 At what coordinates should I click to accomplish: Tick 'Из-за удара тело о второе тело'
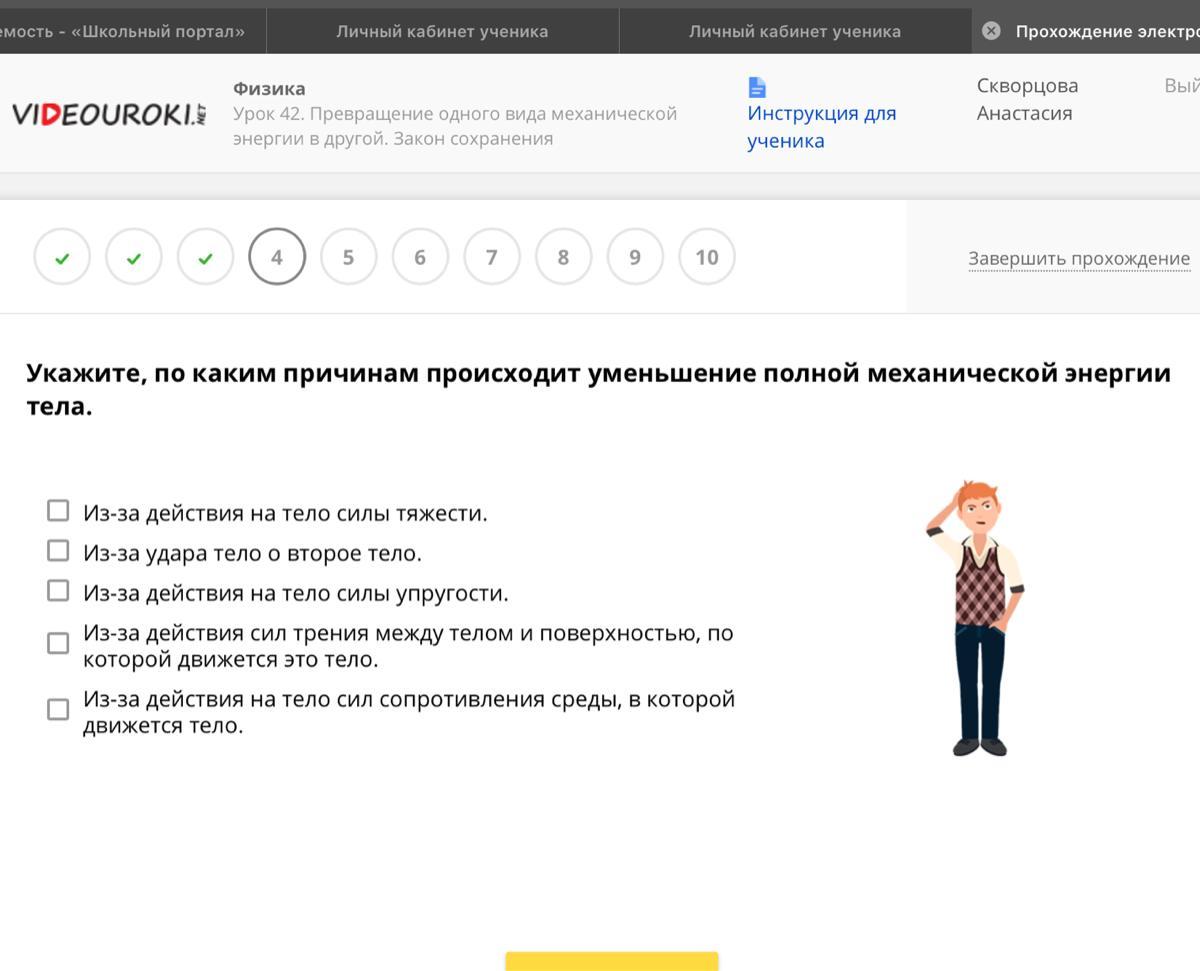(58, 551)
